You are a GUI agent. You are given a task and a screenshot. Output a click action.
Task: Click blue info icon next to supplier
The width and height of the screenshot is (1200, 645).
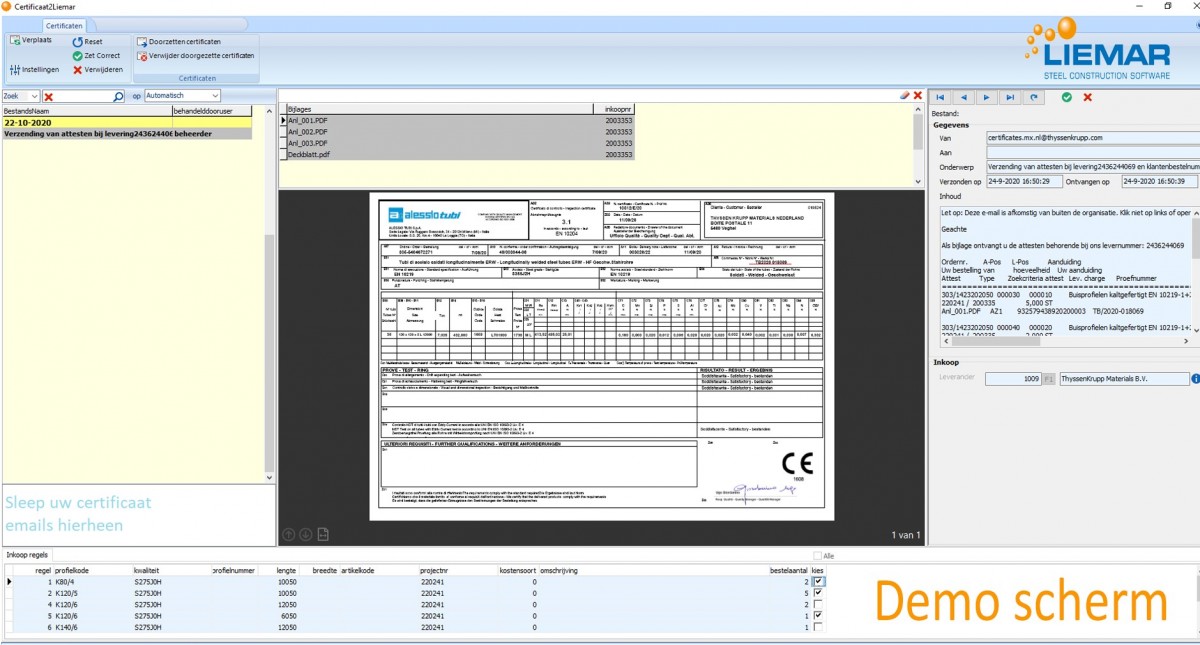pos(1196,379)
